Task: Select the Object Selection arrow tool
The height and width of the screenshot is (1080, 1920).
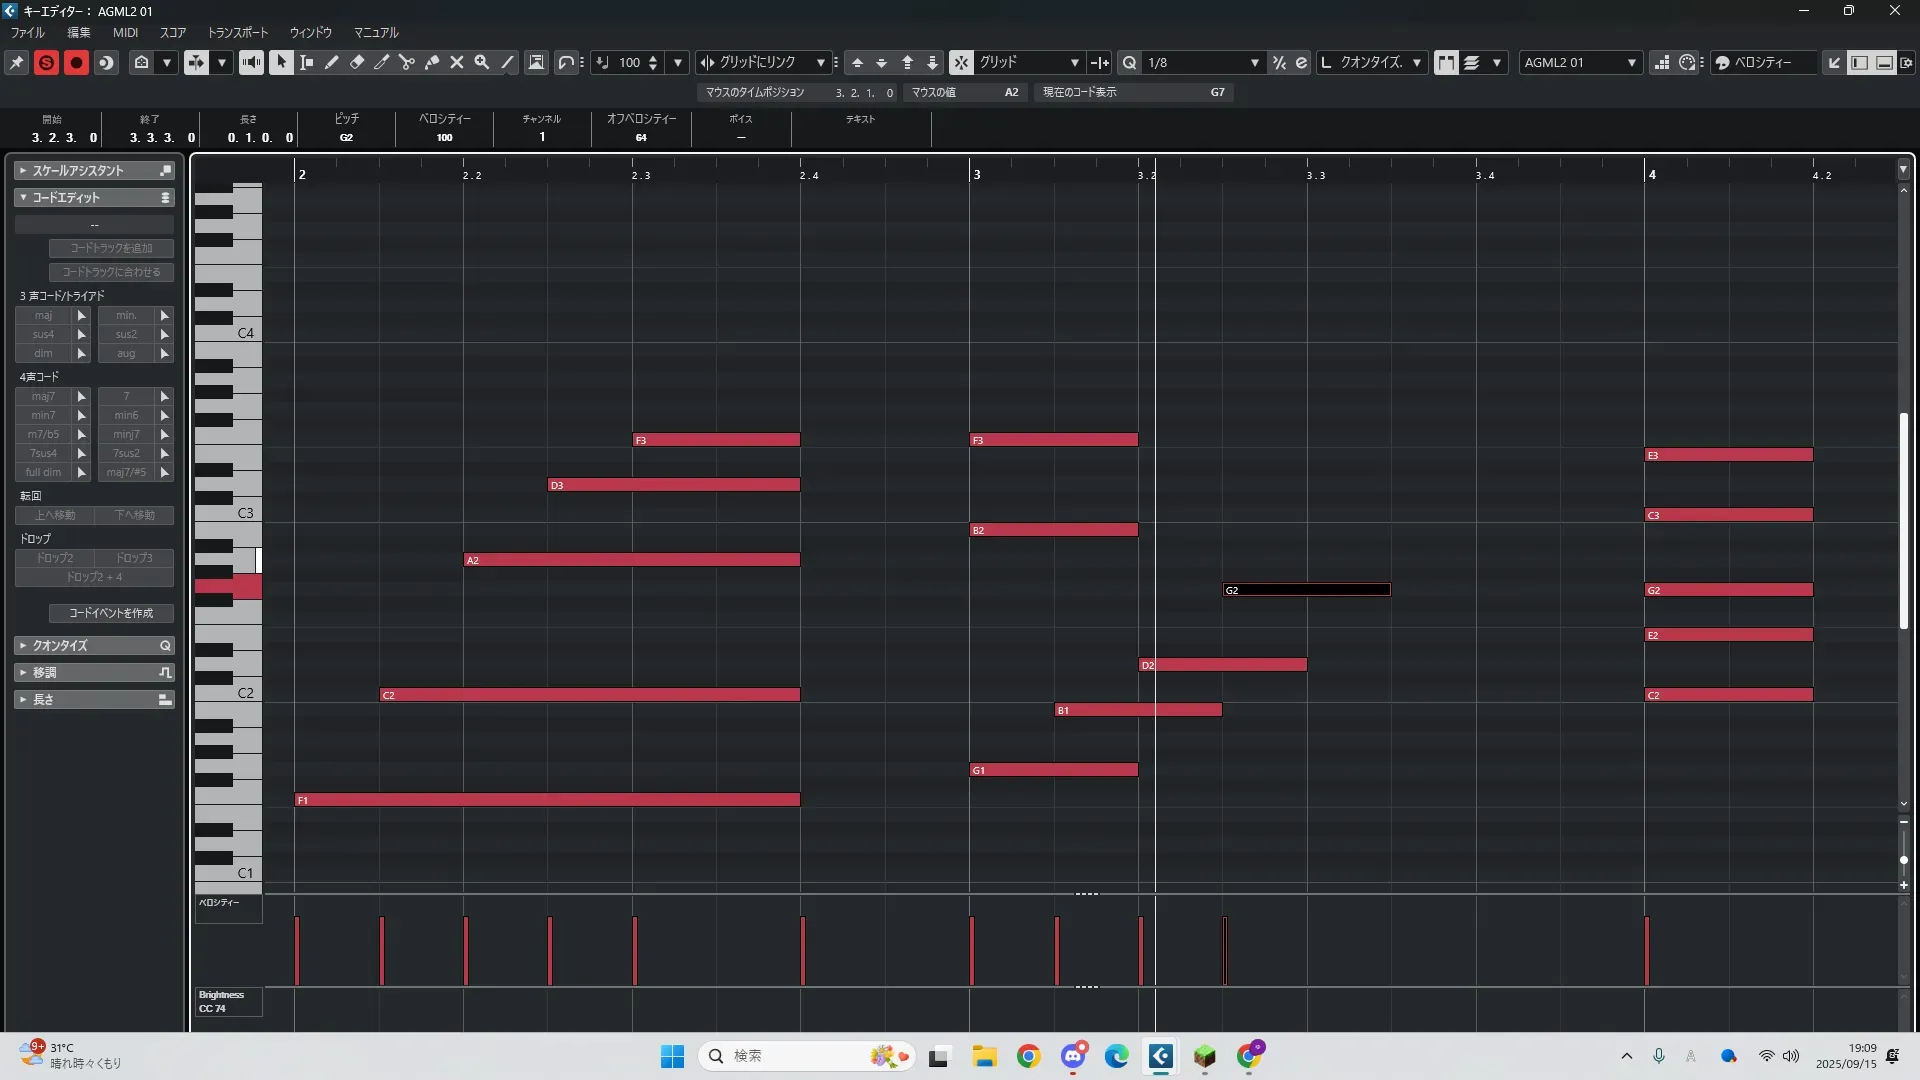Action: point(281,62)
